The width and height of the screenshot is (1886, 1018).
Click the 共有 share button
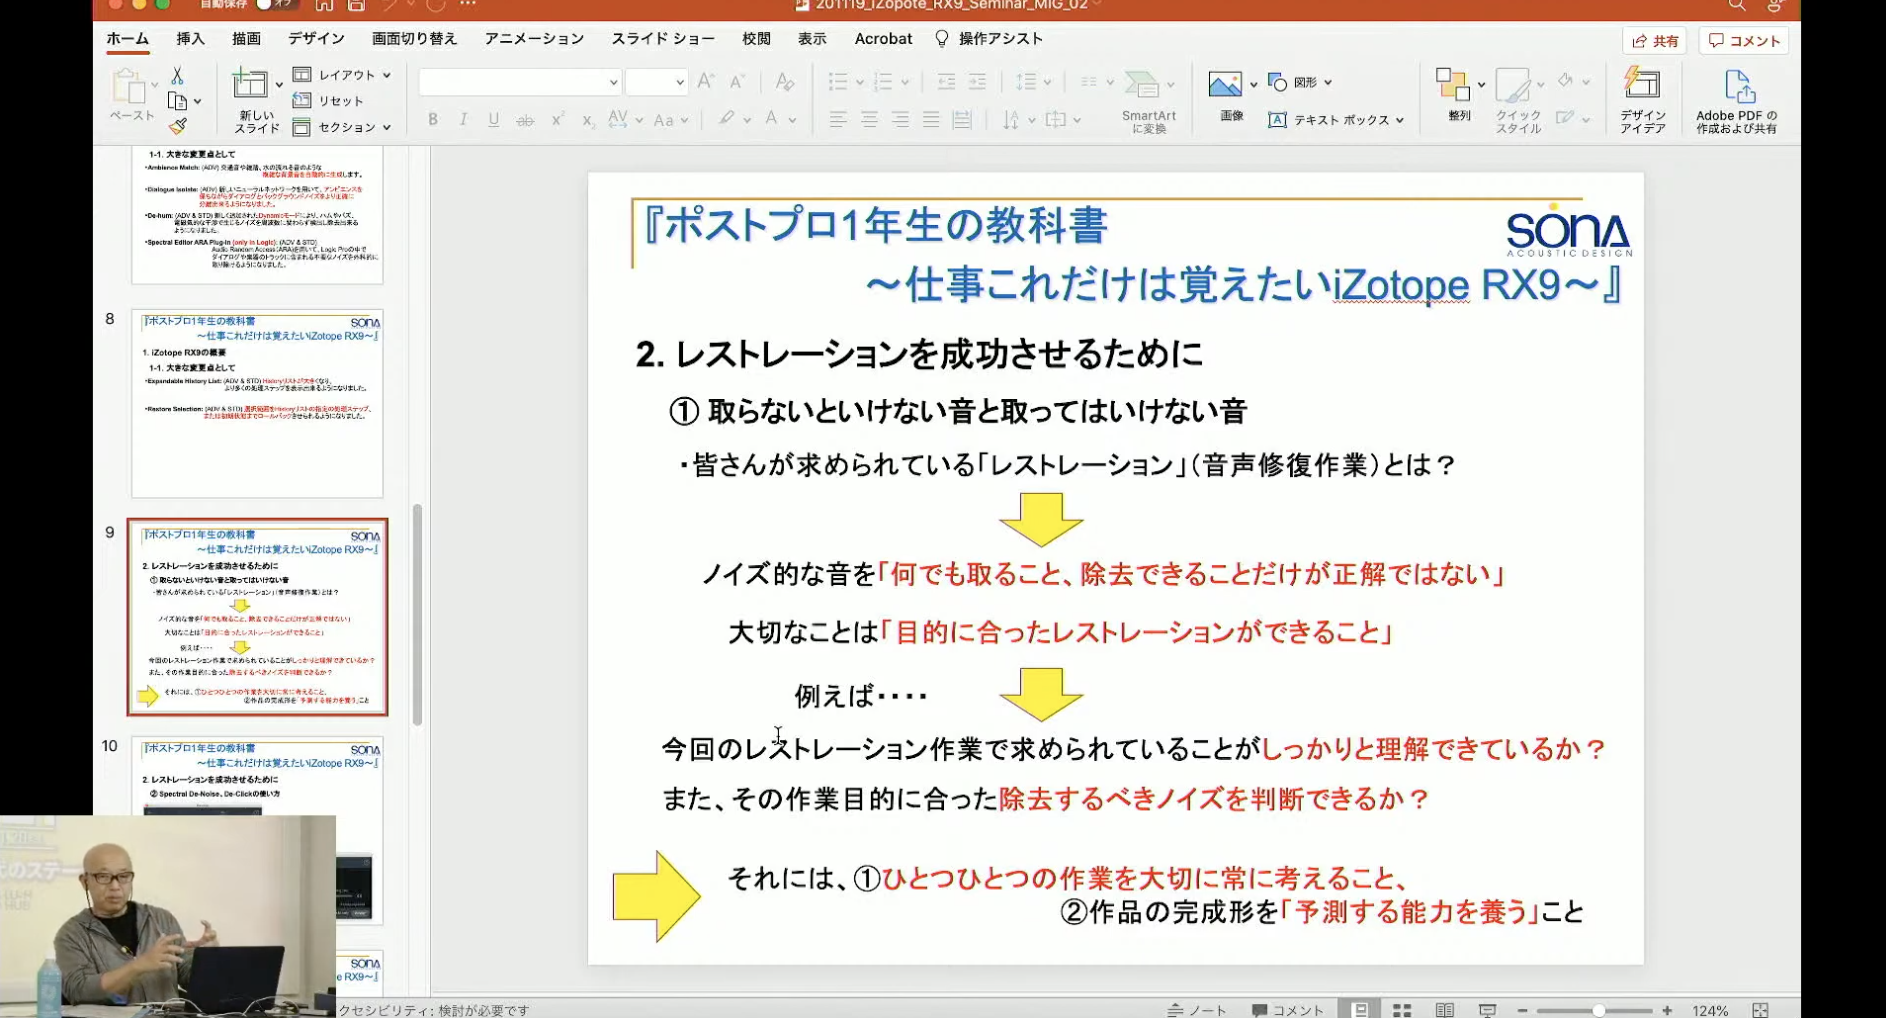click(1655, 41)
